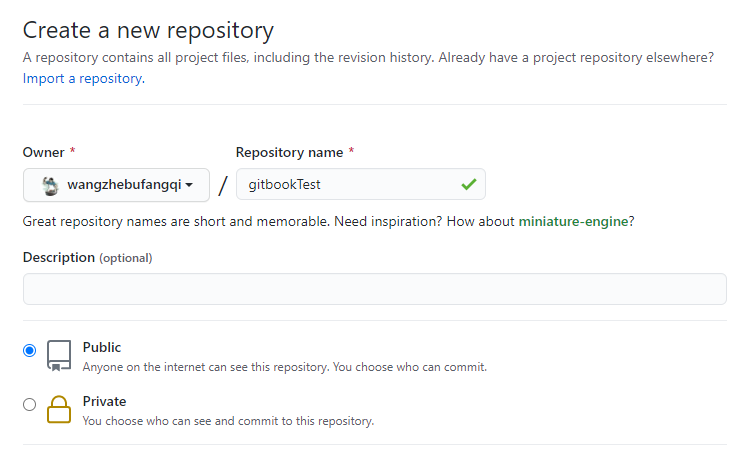Click the "Owner" field label
This screenshot has height=453, width=743.
44,152
